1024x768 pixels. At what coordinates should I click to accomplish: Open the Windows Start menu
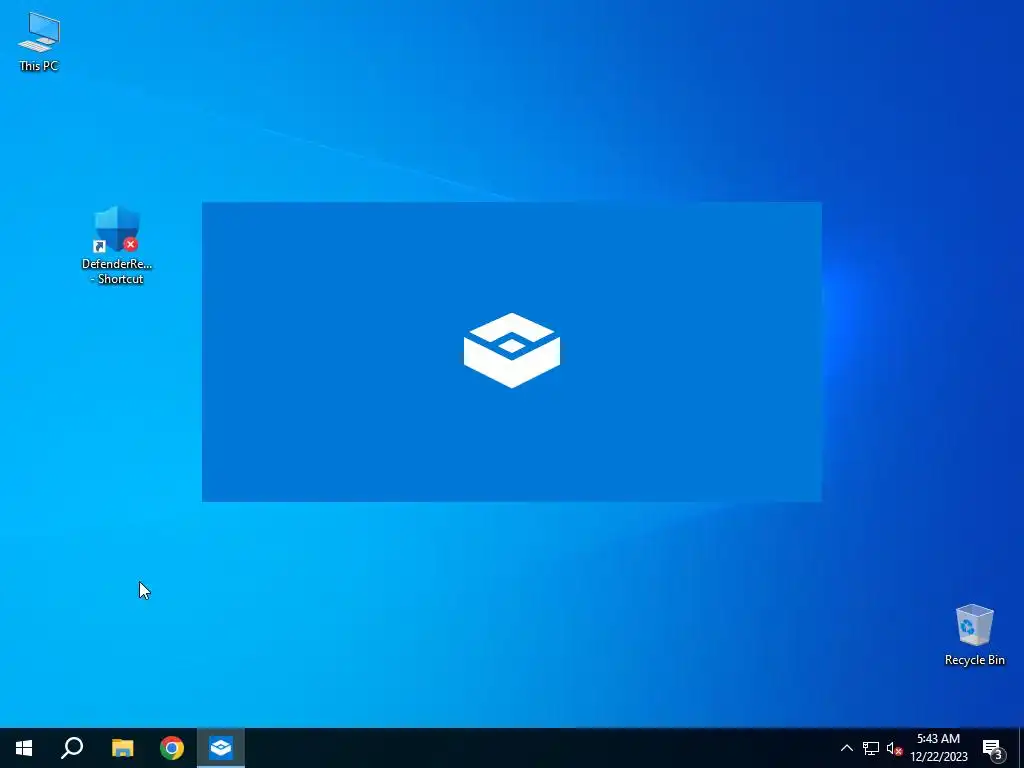point(24,748)
